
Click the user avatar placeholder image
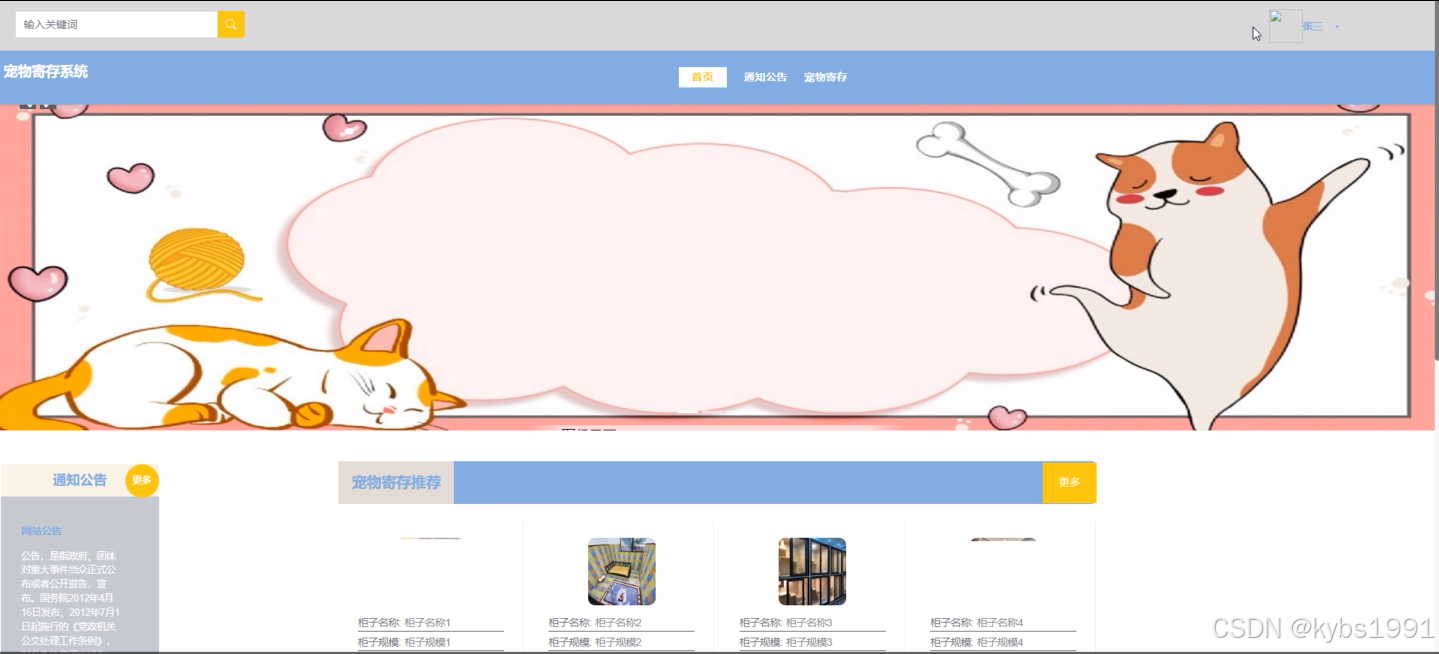coord(1286,26)
